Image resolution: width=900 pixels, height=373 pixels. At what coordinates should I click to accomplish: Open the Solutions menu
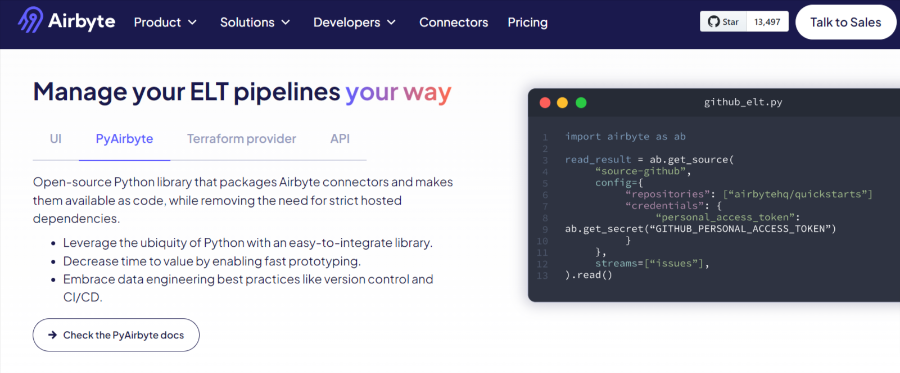click(x=255, y=22)
